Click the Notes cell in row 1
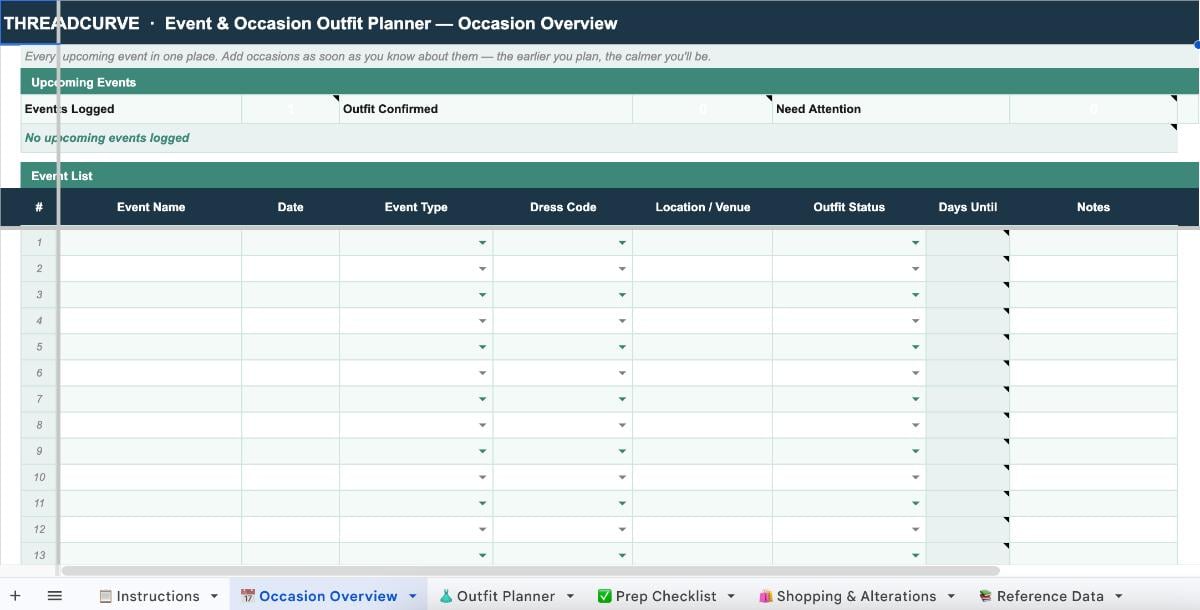The image size is (1200, 610). click(x=1093, y=242)
